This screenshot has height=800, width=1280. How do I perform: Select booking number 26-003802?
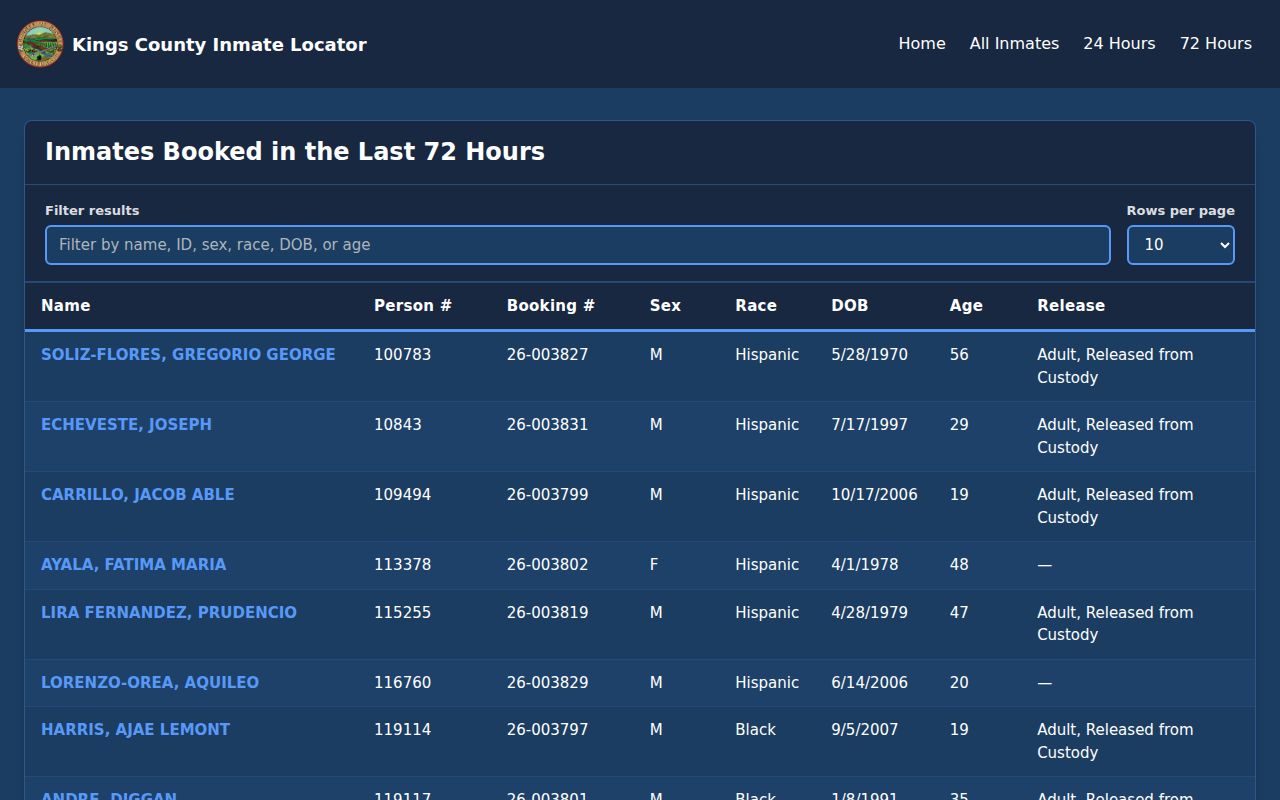(x=547, y=564)
